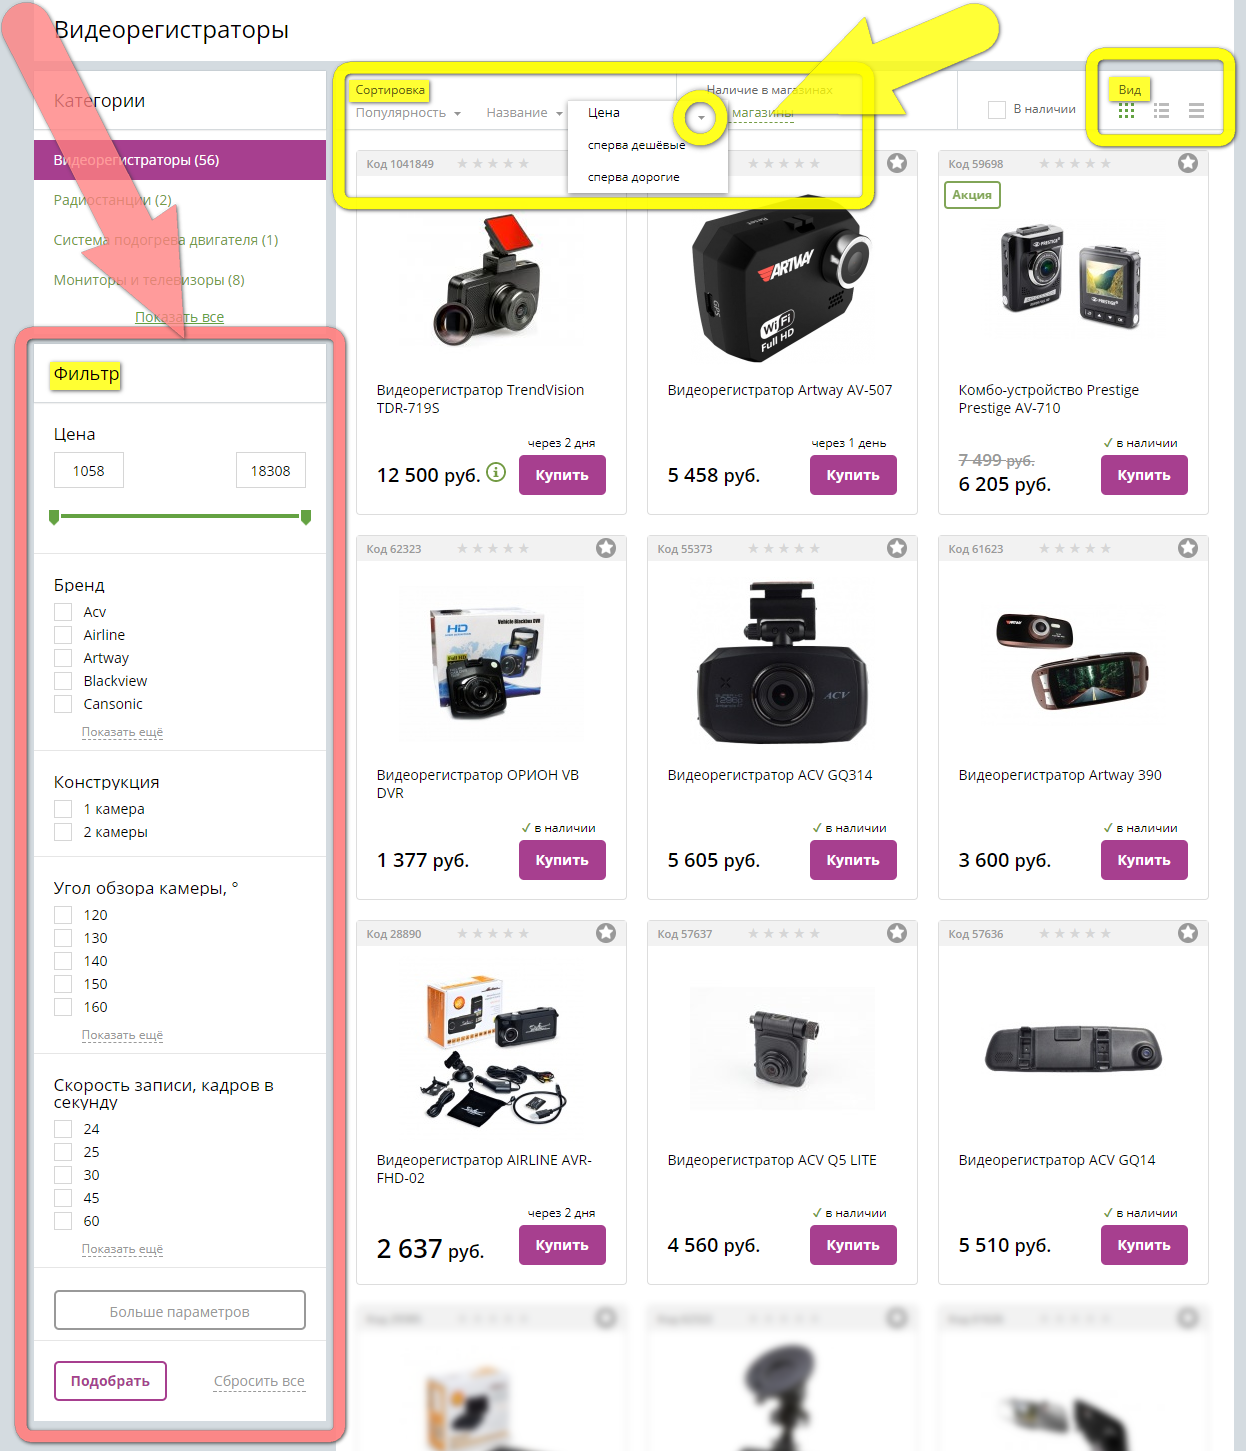Choose сперва дешёвые sorting option

click(x=637, y=145)
